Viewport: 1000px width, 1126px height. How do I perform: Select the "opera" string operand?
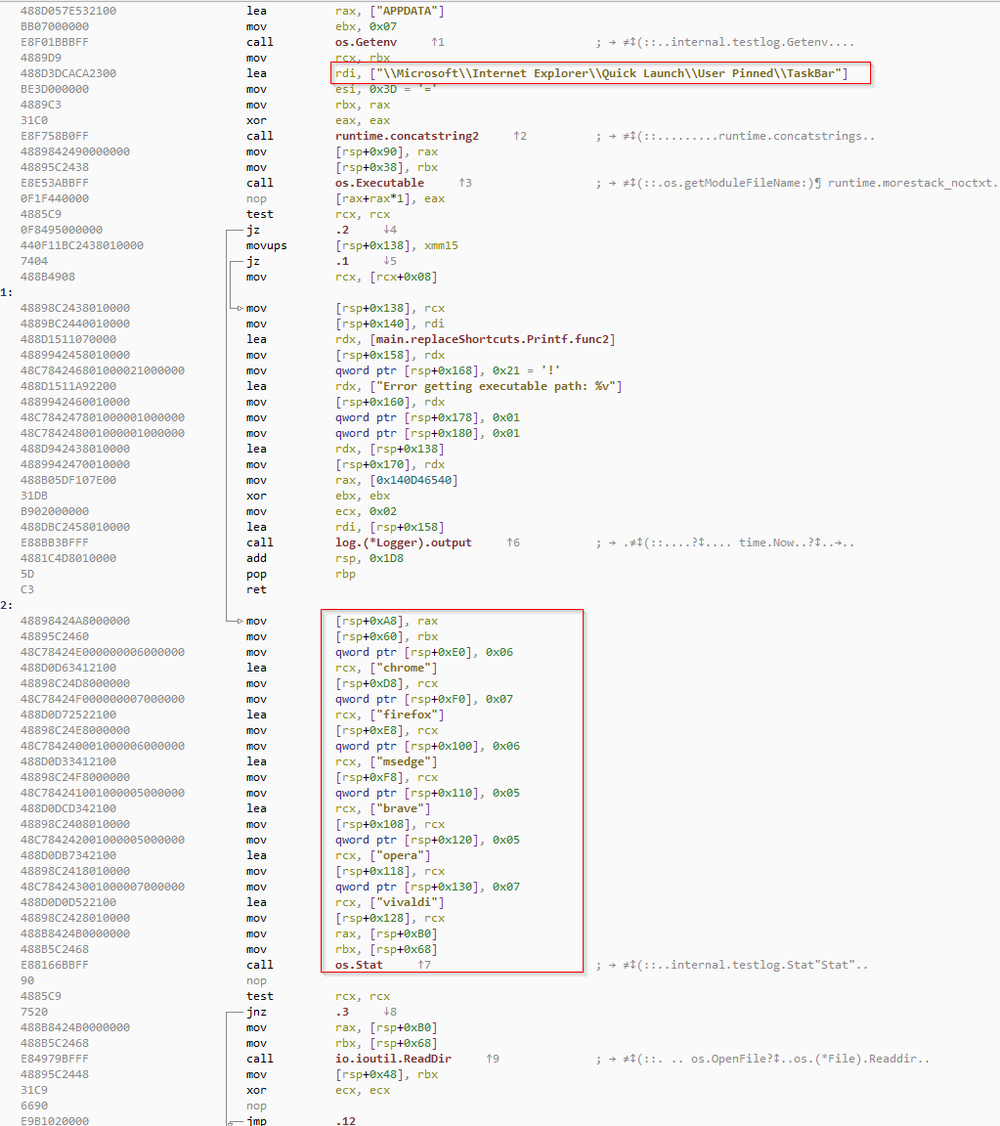click(x=400, y=856)
